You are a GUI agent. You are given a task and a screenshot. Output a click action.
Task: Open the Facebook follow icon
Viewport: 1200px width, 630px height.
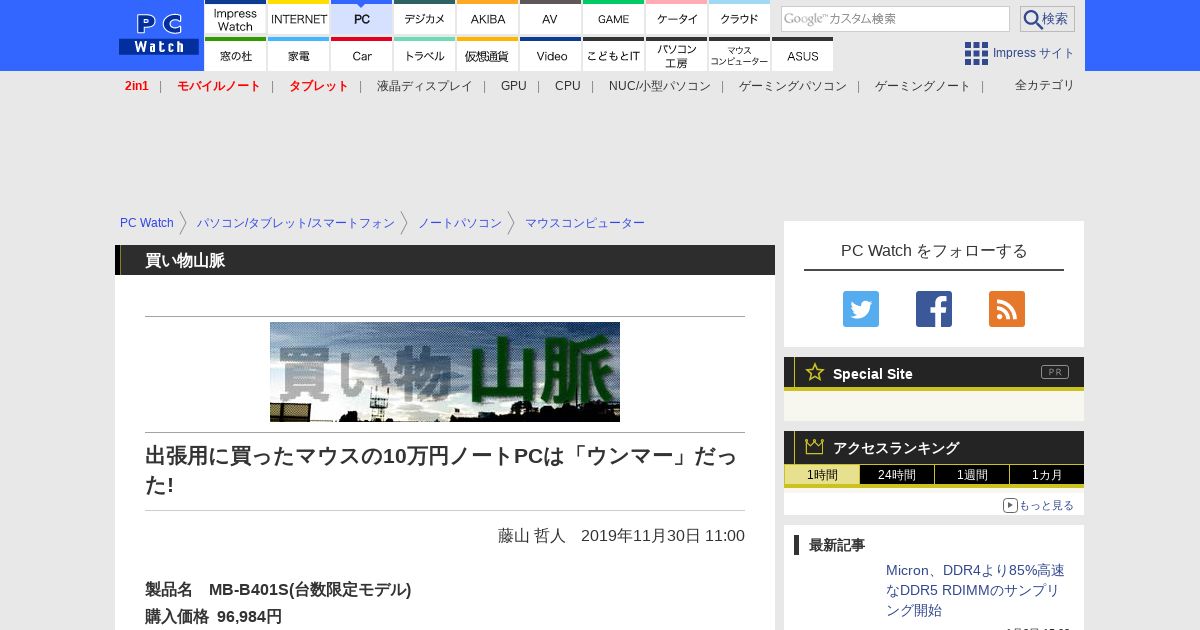[934, 309]
